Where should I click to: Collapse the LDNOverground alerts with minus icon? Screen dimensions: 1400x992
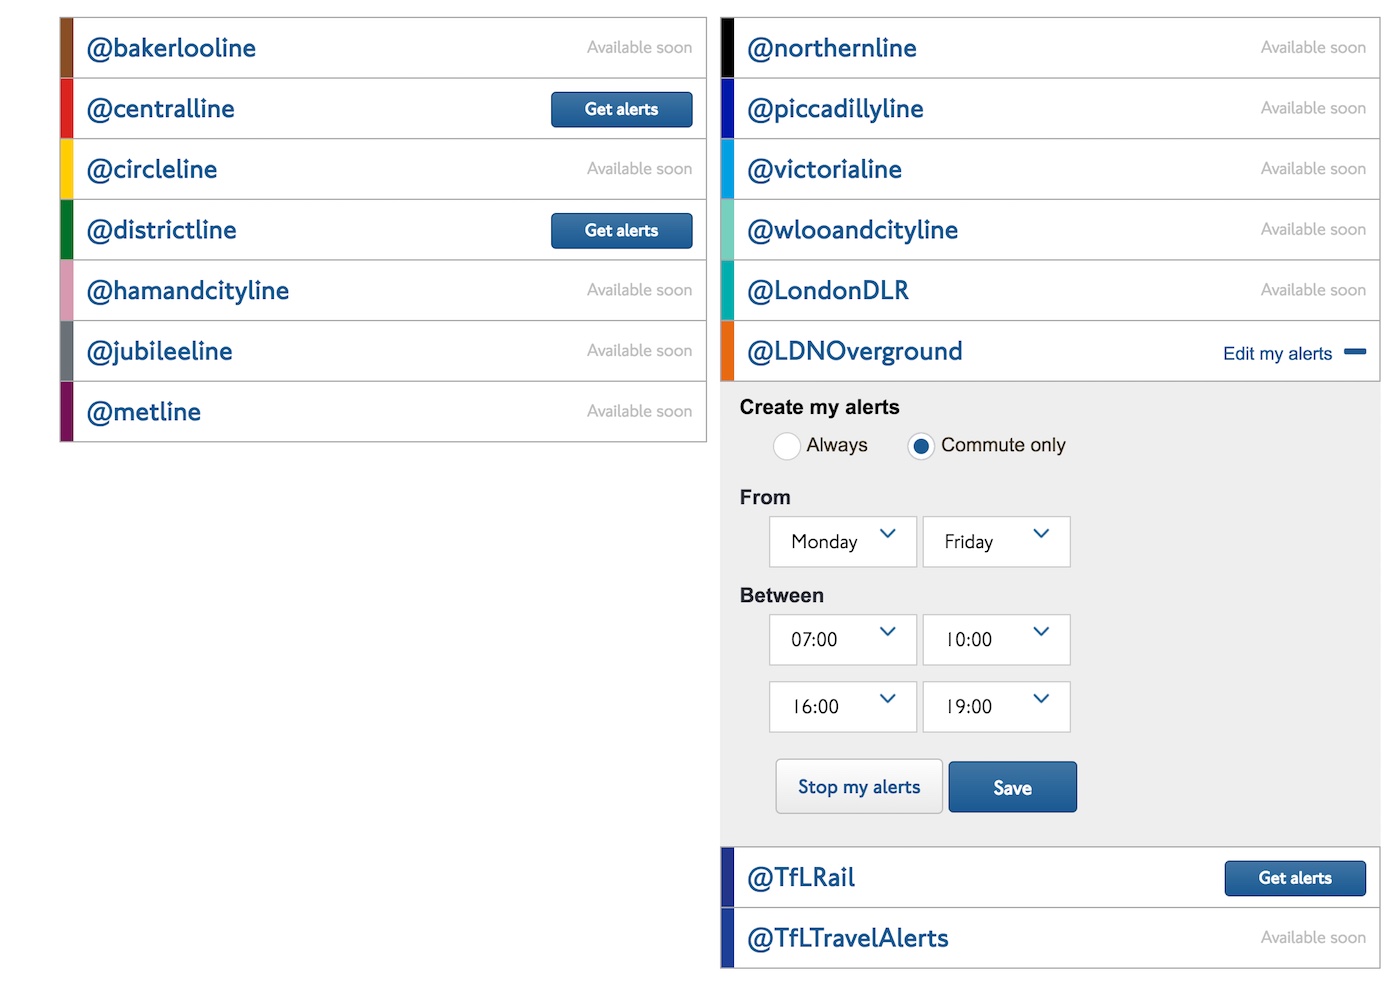1355,352
